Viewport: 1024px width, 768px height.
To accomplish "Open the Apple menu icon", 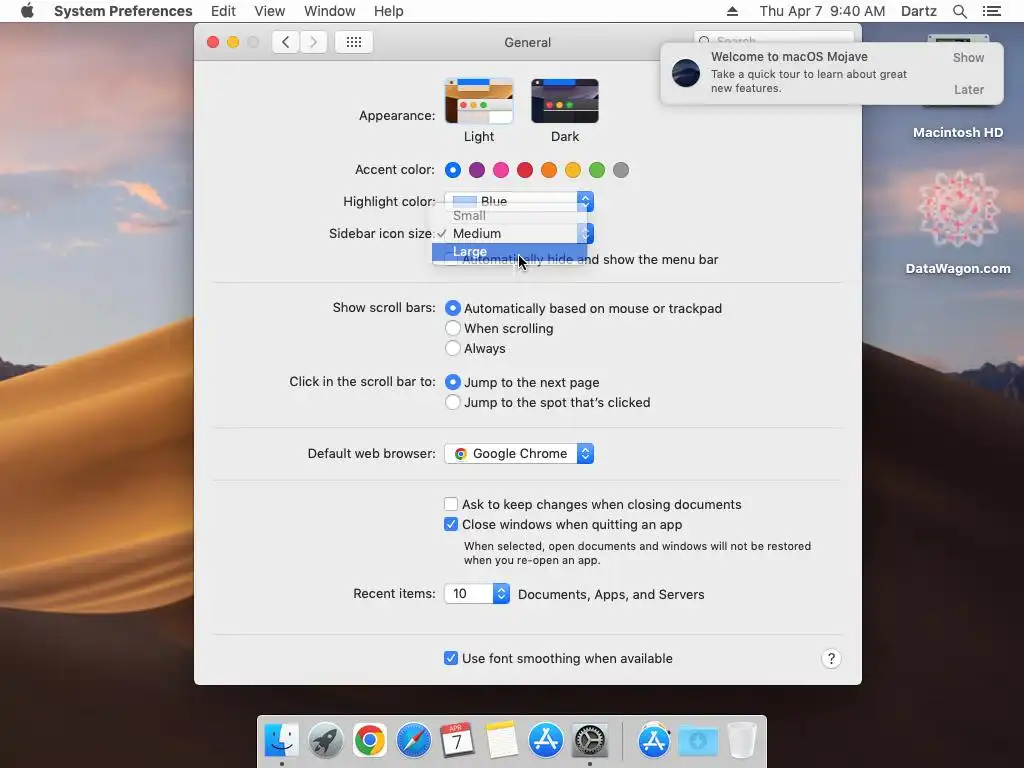I will pos(27,11).
